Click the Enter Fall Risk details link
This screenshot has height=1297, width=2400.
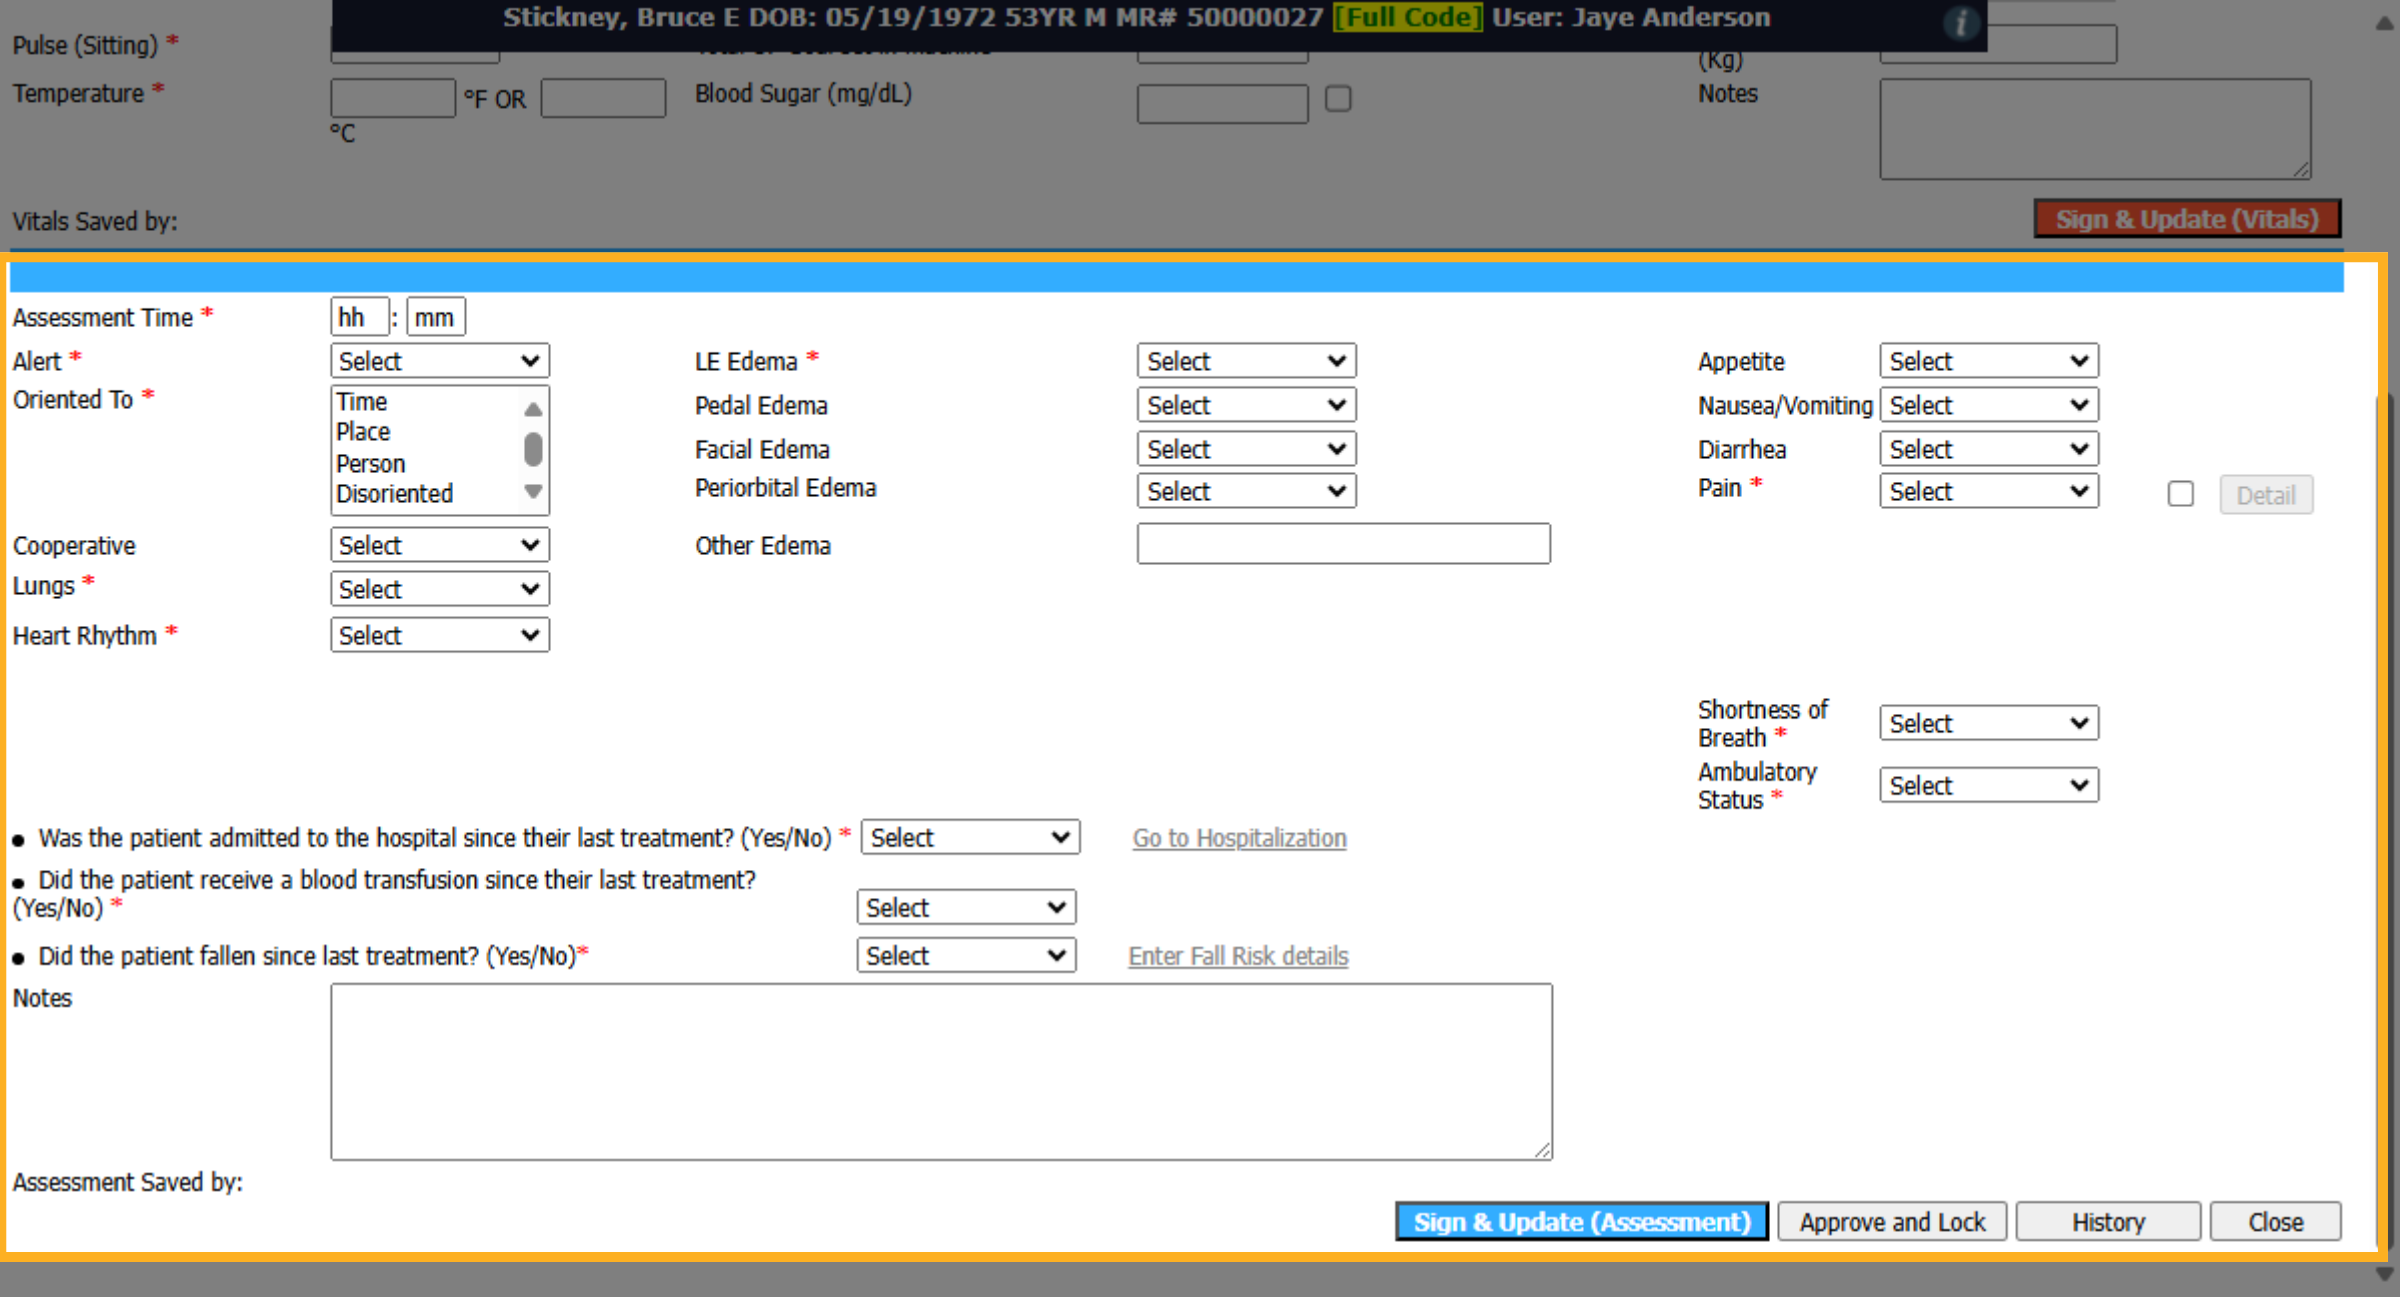[x=1238, y=956]
